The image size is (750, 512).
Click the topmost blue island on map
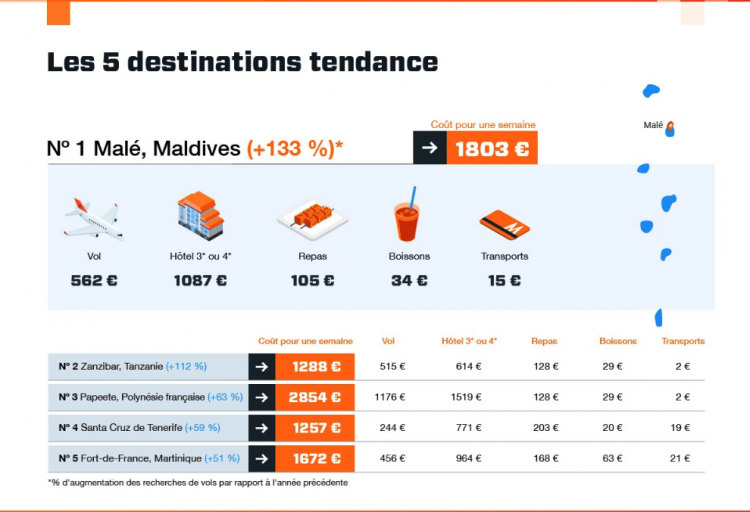651,90
